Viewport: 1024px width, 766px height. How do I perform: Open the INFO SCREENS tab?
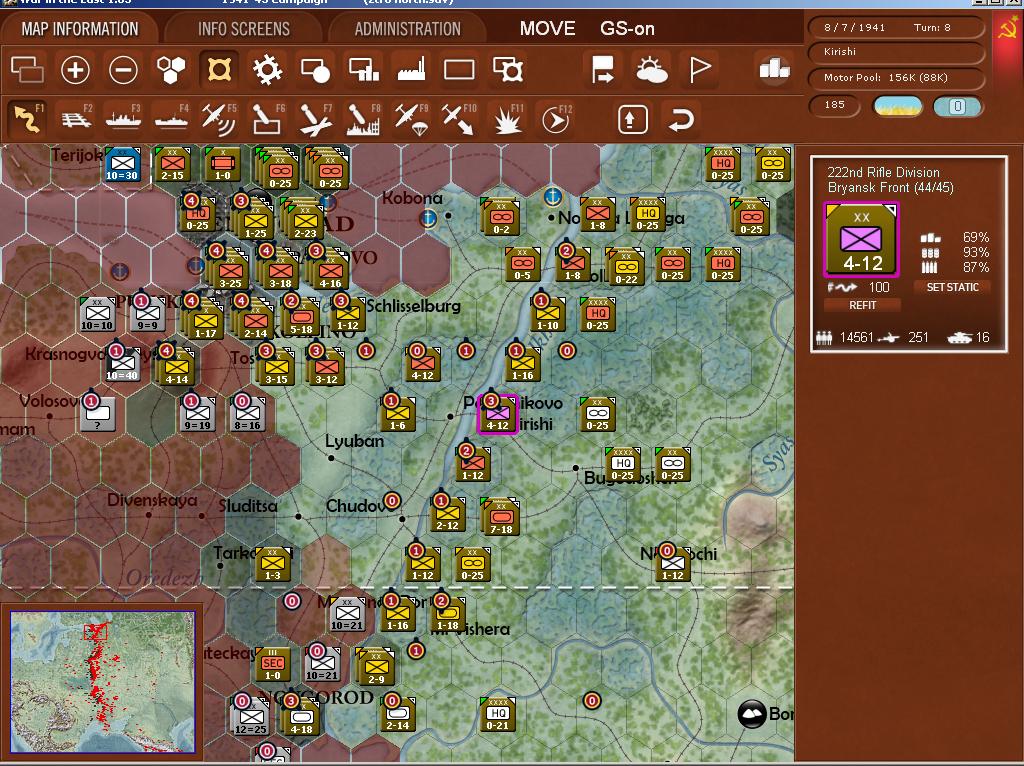coord(244,29)
